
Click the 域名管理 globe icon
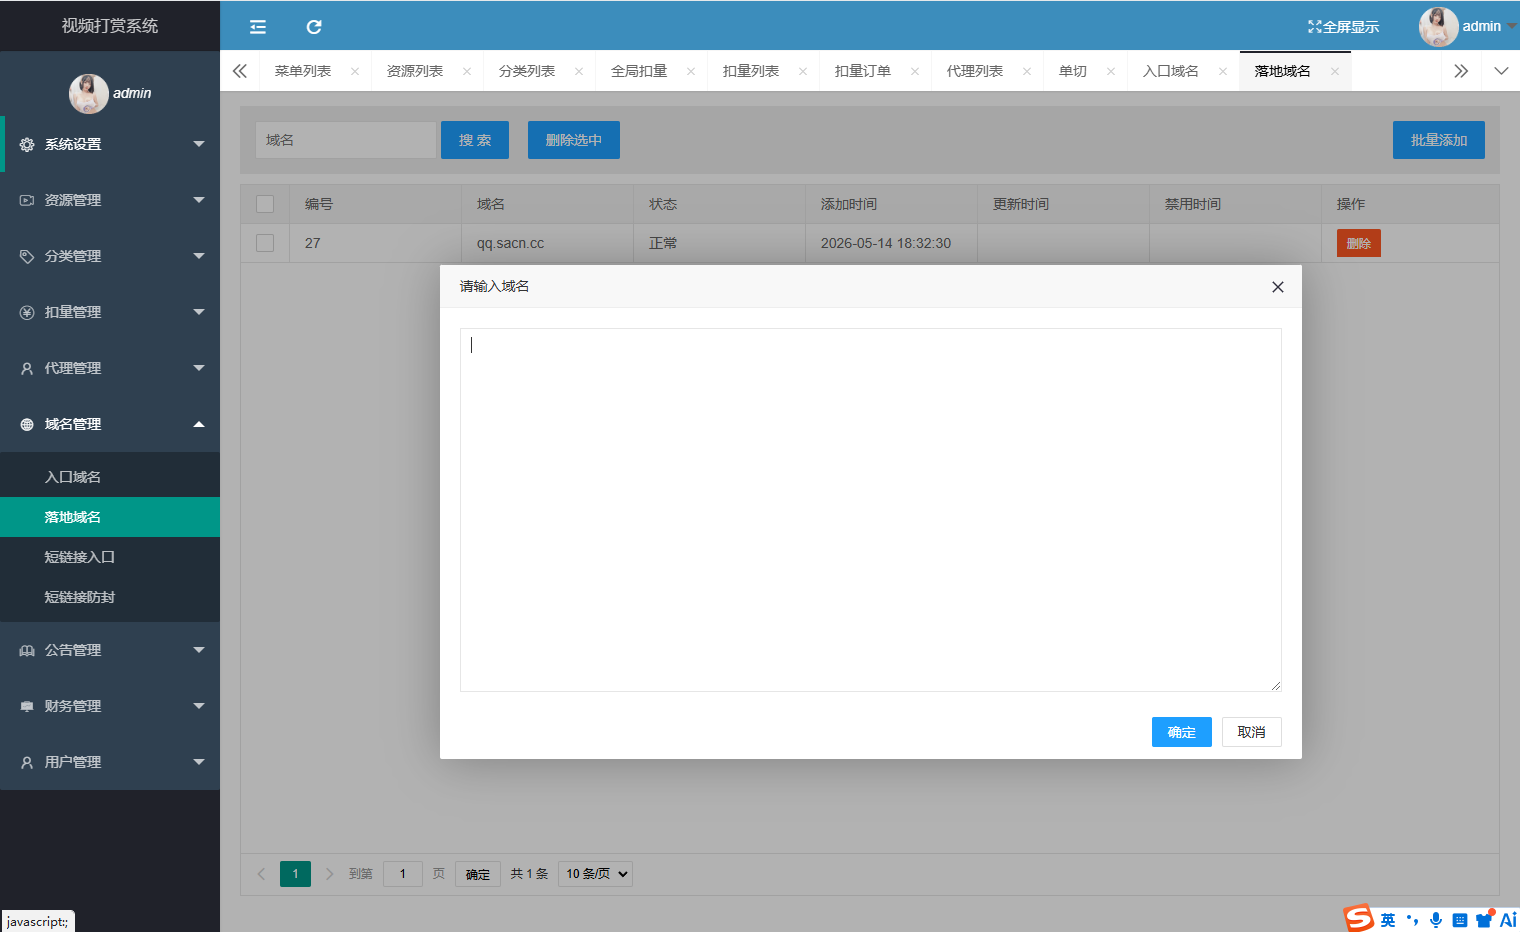point(27,425)
